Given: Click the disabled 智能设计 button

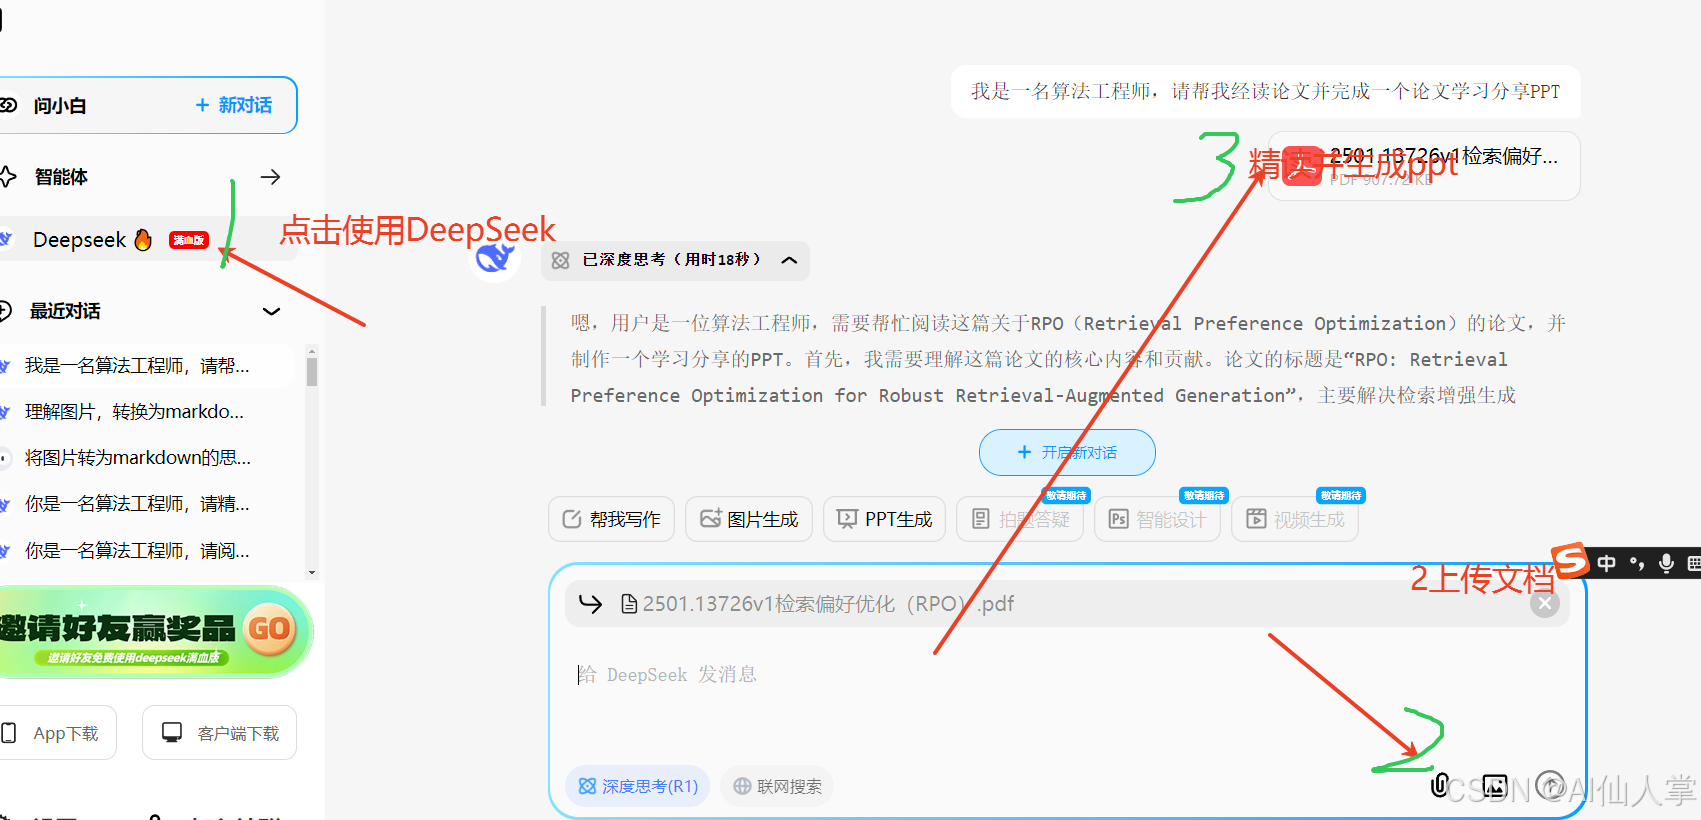Looking at the screenshot, I should click(x=1157, y=519).
